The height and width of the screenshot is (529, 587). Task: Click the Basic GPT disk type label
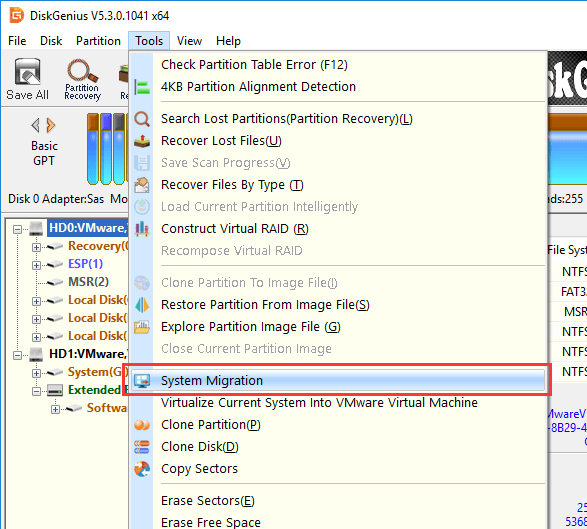pos(44,153)
